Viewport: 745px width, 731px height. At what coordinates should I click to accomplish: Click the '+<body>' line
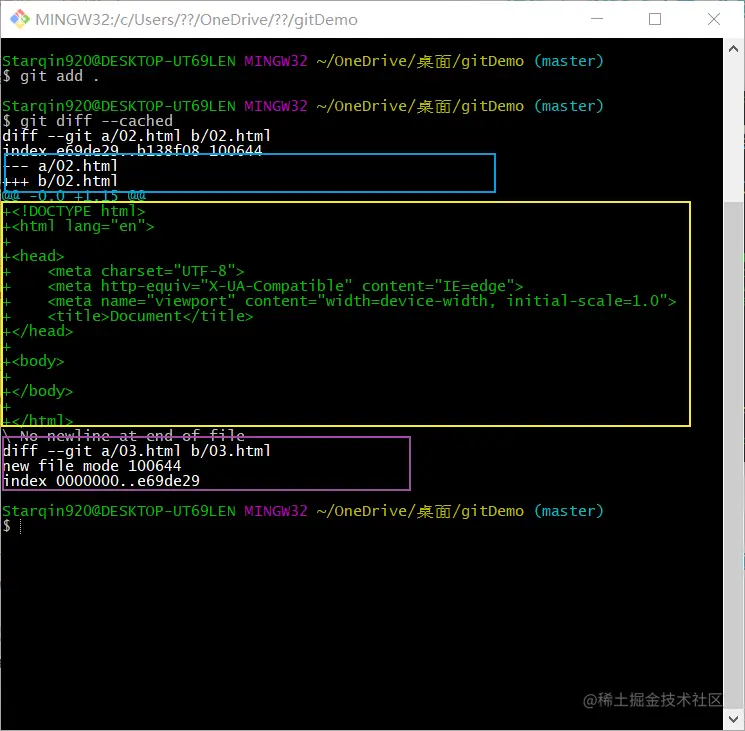click(33, 361)
